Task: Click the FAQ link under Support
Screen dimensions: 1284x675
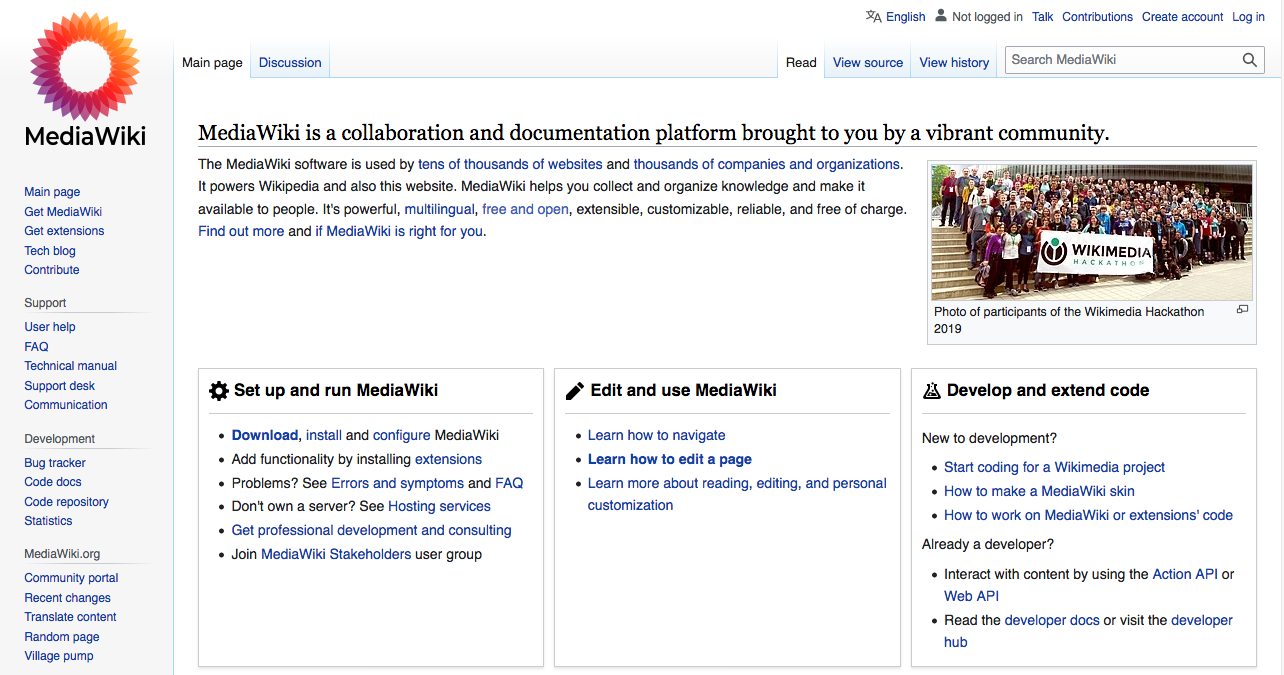Action: tap(36, 347)
